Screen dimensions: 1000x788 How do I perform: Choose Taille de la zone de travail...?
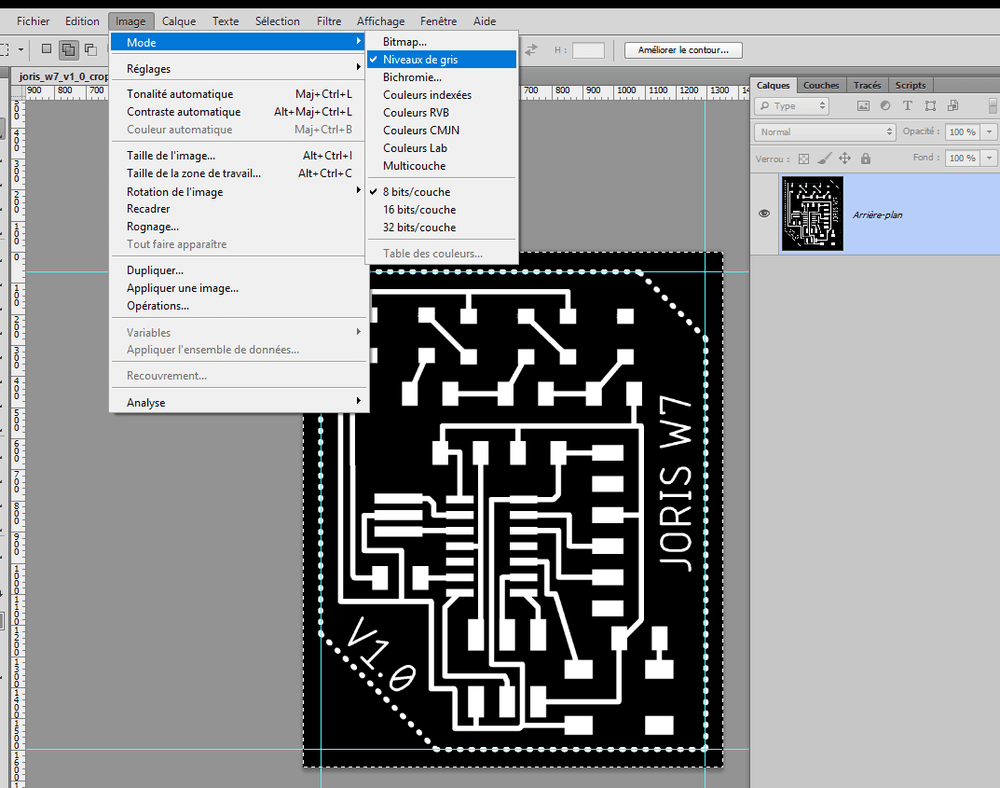click(x=239, y=173)
